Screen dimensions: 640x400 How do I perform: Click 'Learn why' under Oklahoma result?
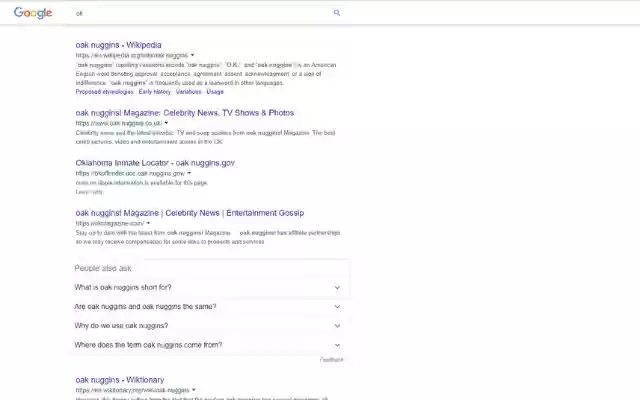[x=89, y=192]
